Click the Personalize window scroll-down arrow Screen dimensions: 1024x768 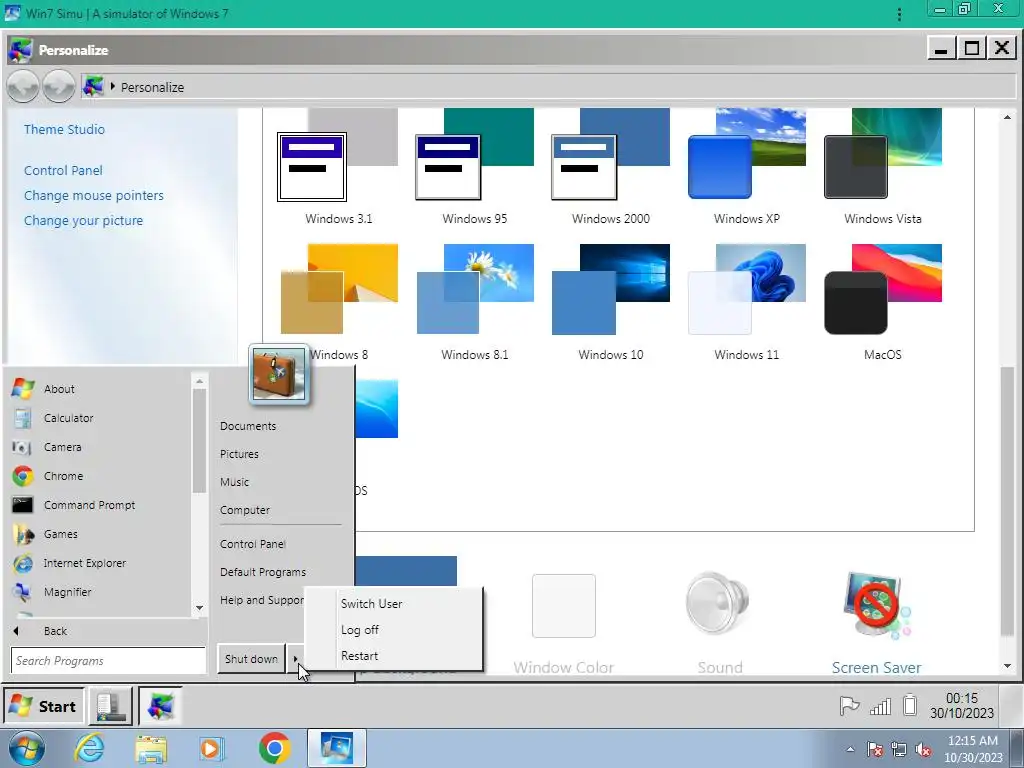coord(1007,666)
